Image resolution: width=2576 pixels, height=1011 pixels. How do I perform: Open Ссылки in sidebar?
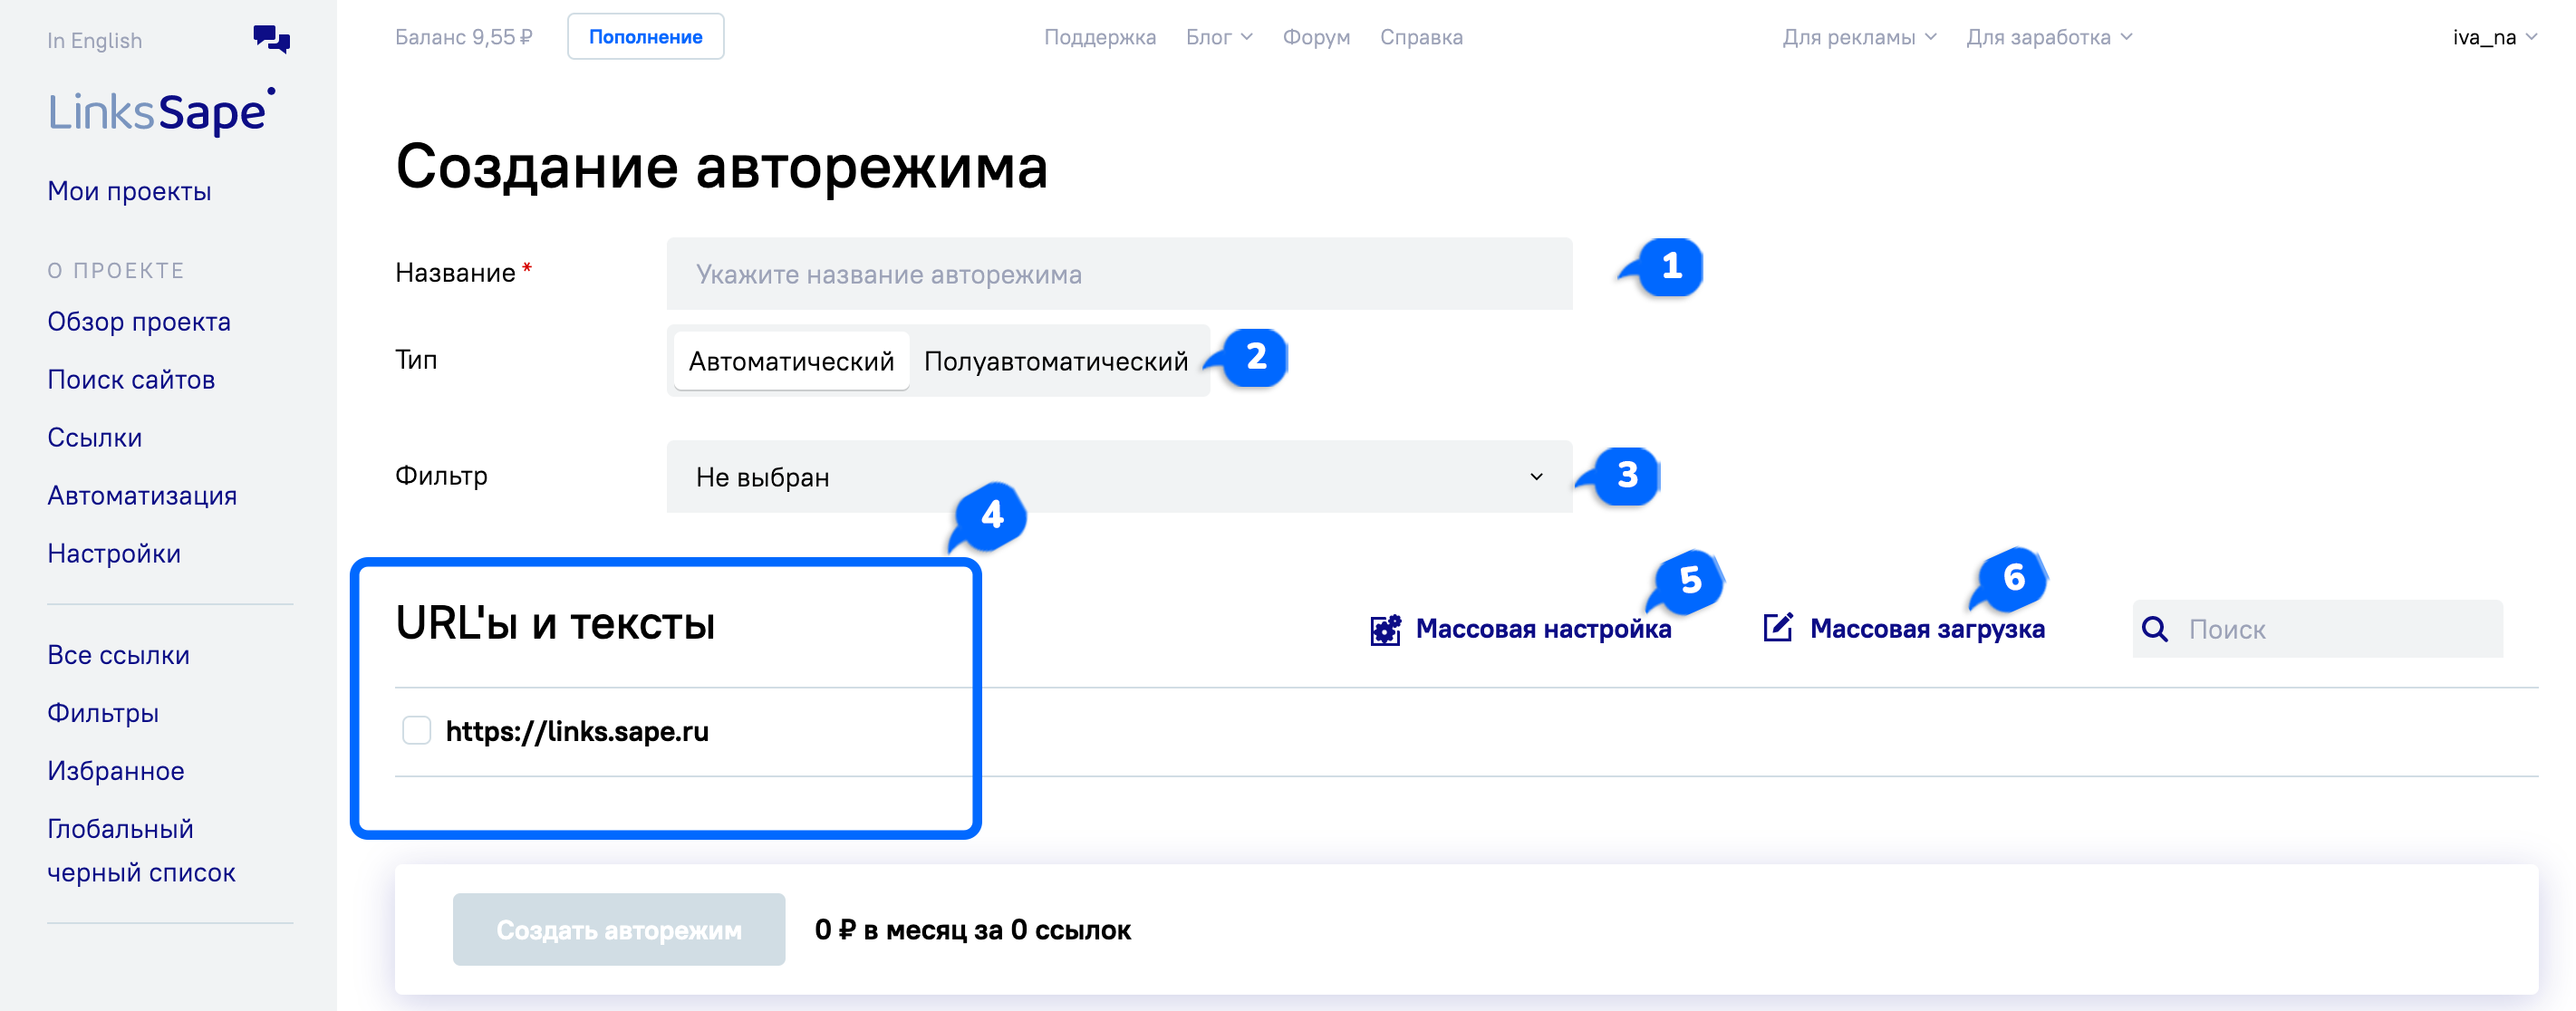point(95,437)
